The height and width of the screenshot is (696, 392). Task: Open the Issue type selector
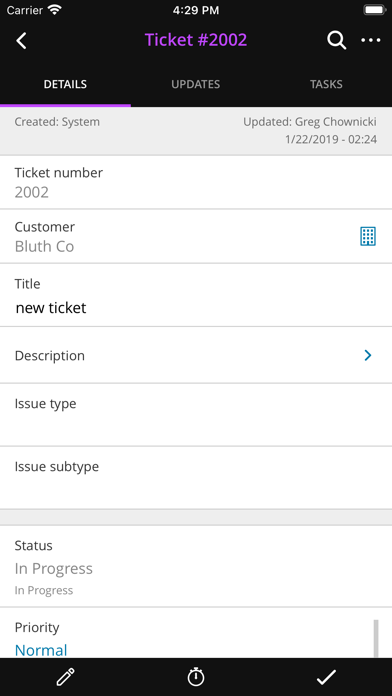point(196,415)
